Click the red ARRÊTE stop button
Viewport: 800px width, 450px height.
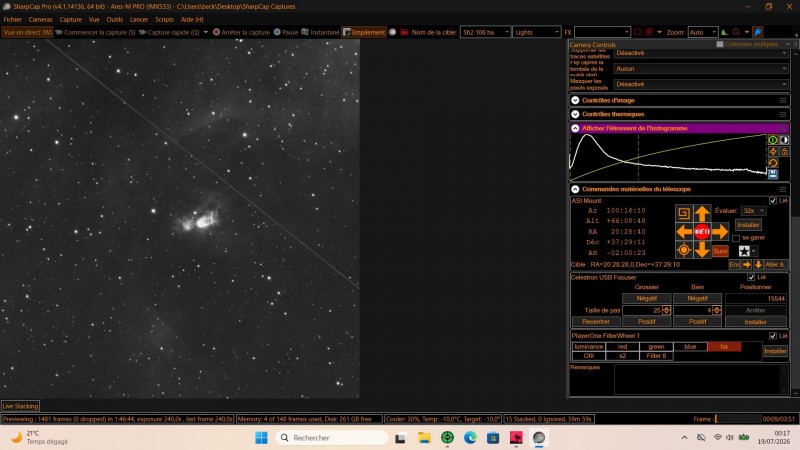click(702, 232)
